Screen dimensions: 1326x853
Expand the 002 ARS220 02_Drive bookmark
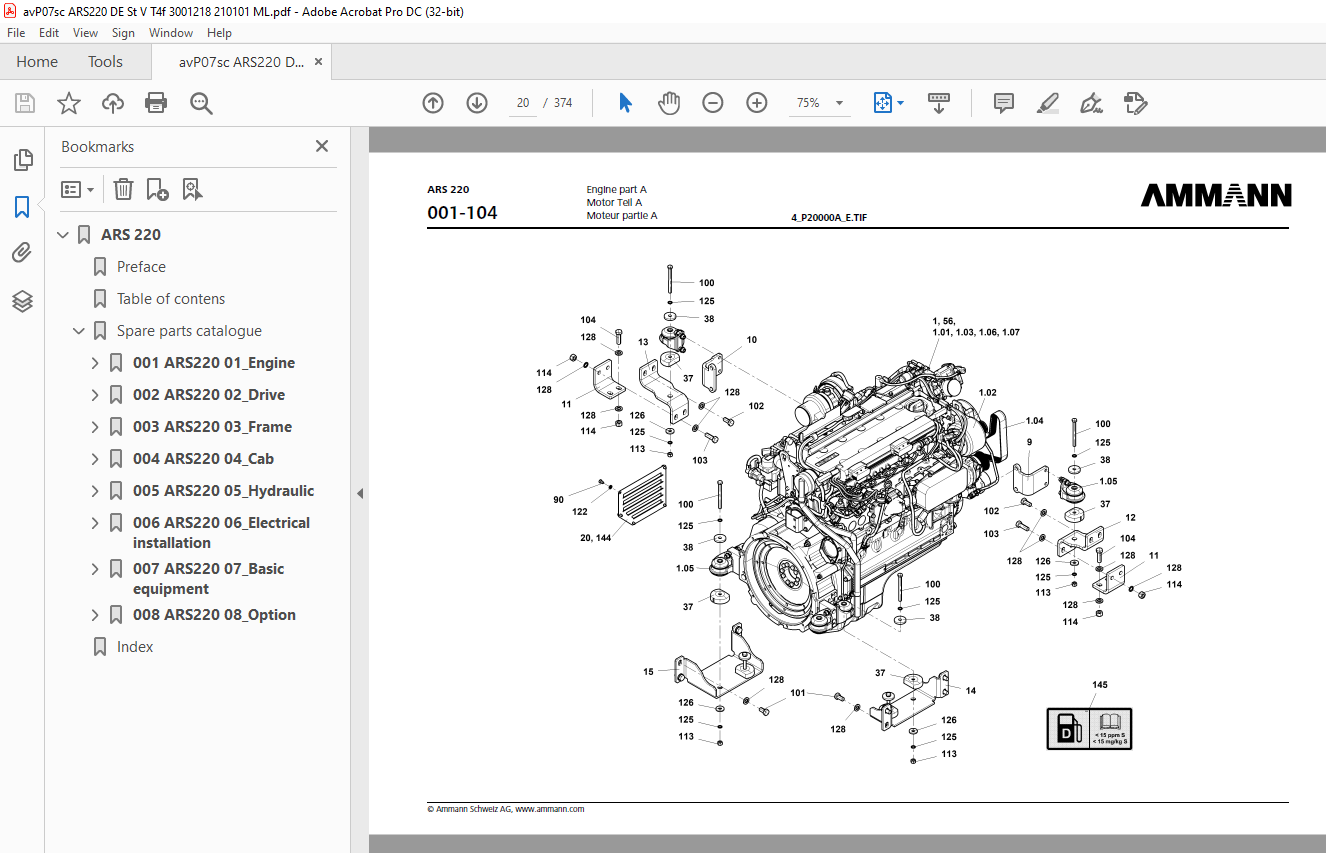(96, 395)
